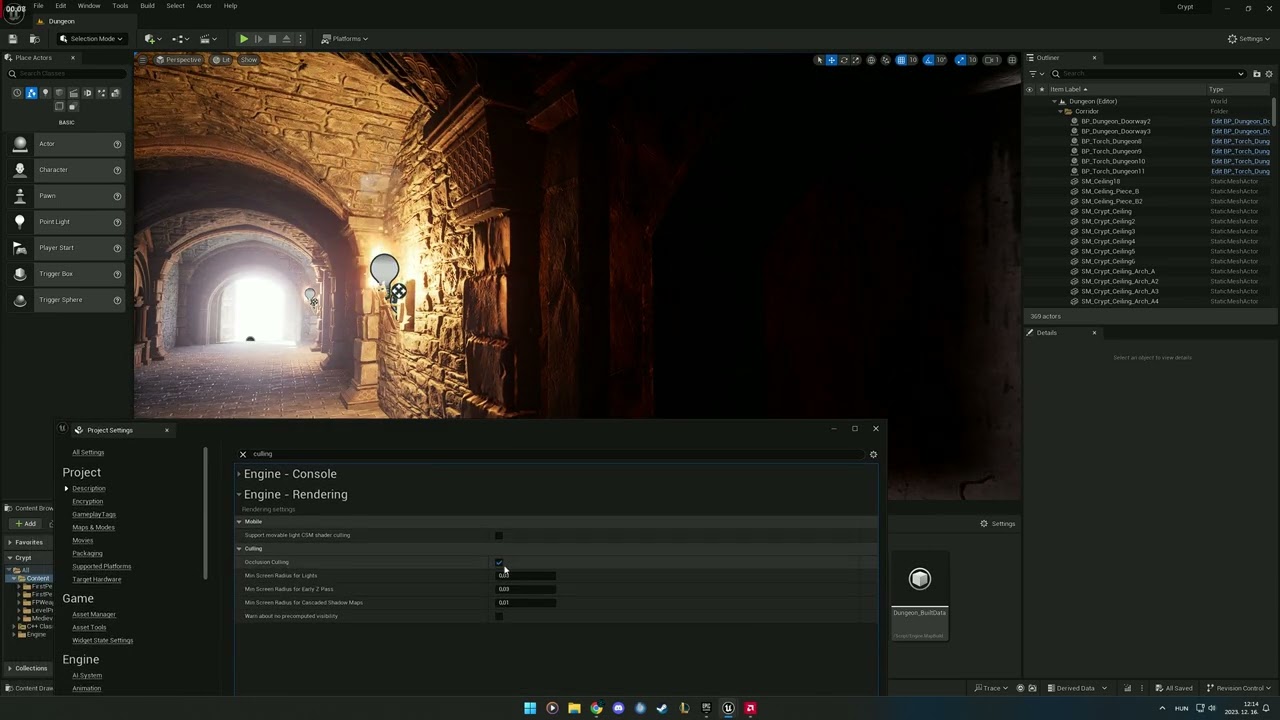The width and height of the screenshot is (1280, 720).
Task: Open the Selection Mode dropdown
Action: coord(90,39)
